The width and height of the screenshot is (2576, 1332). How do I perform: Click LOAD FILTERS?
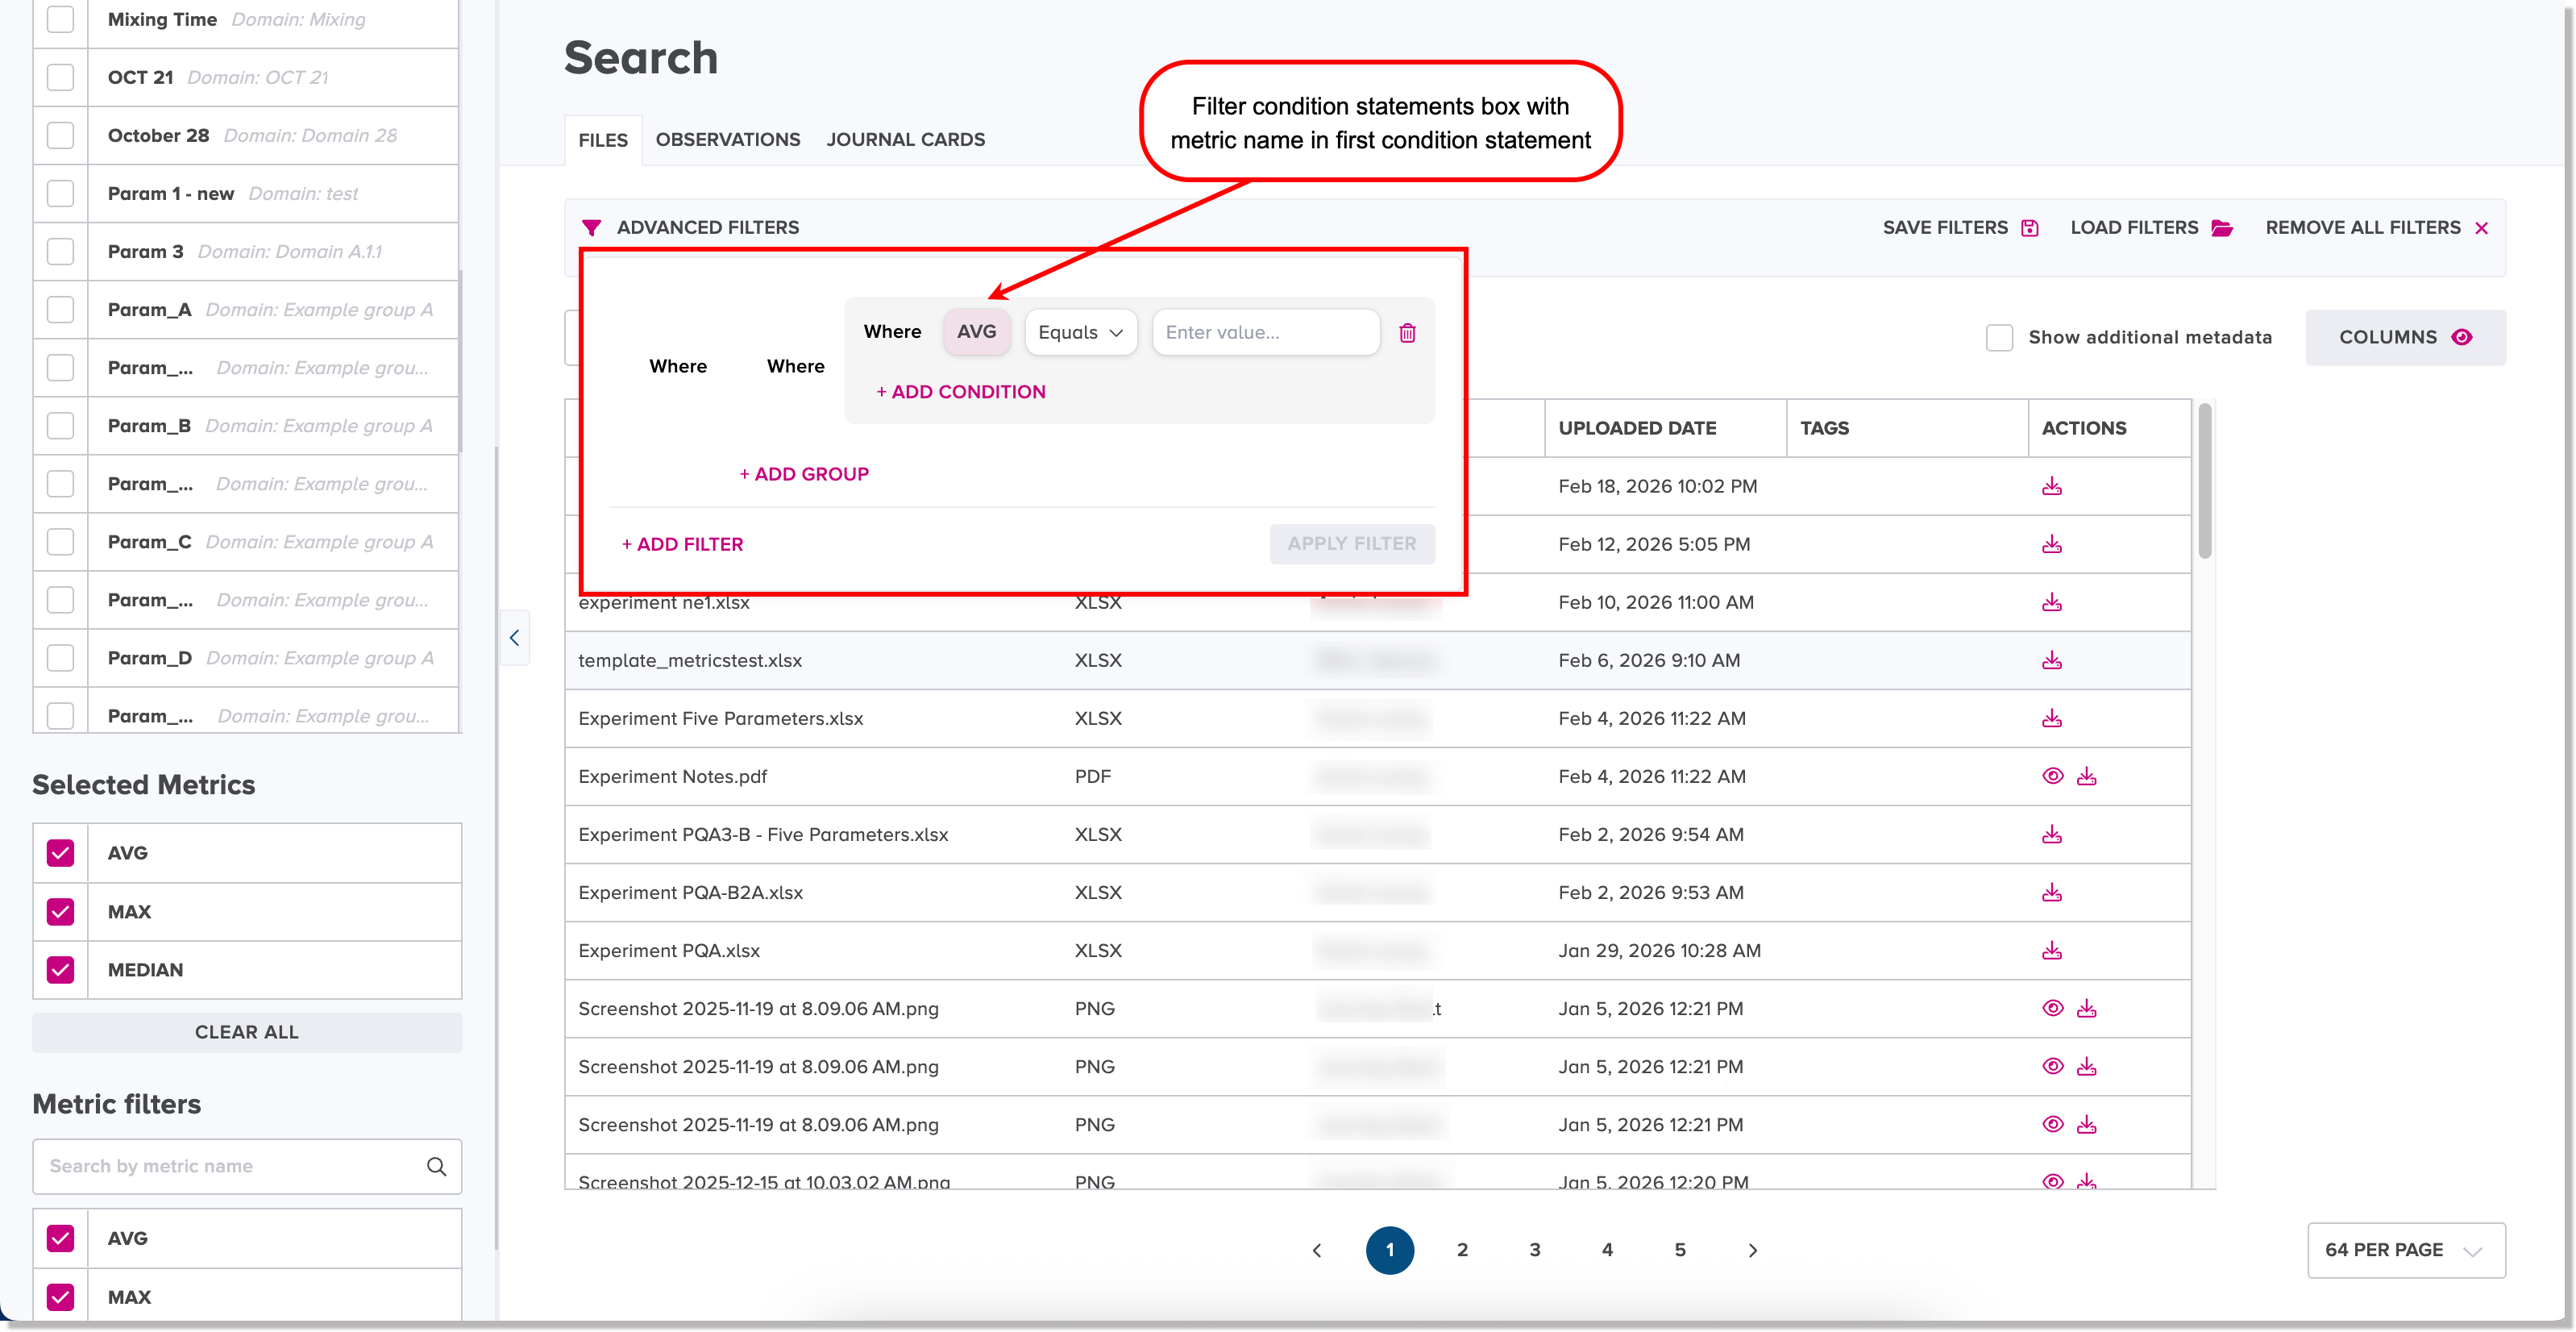2151,228
